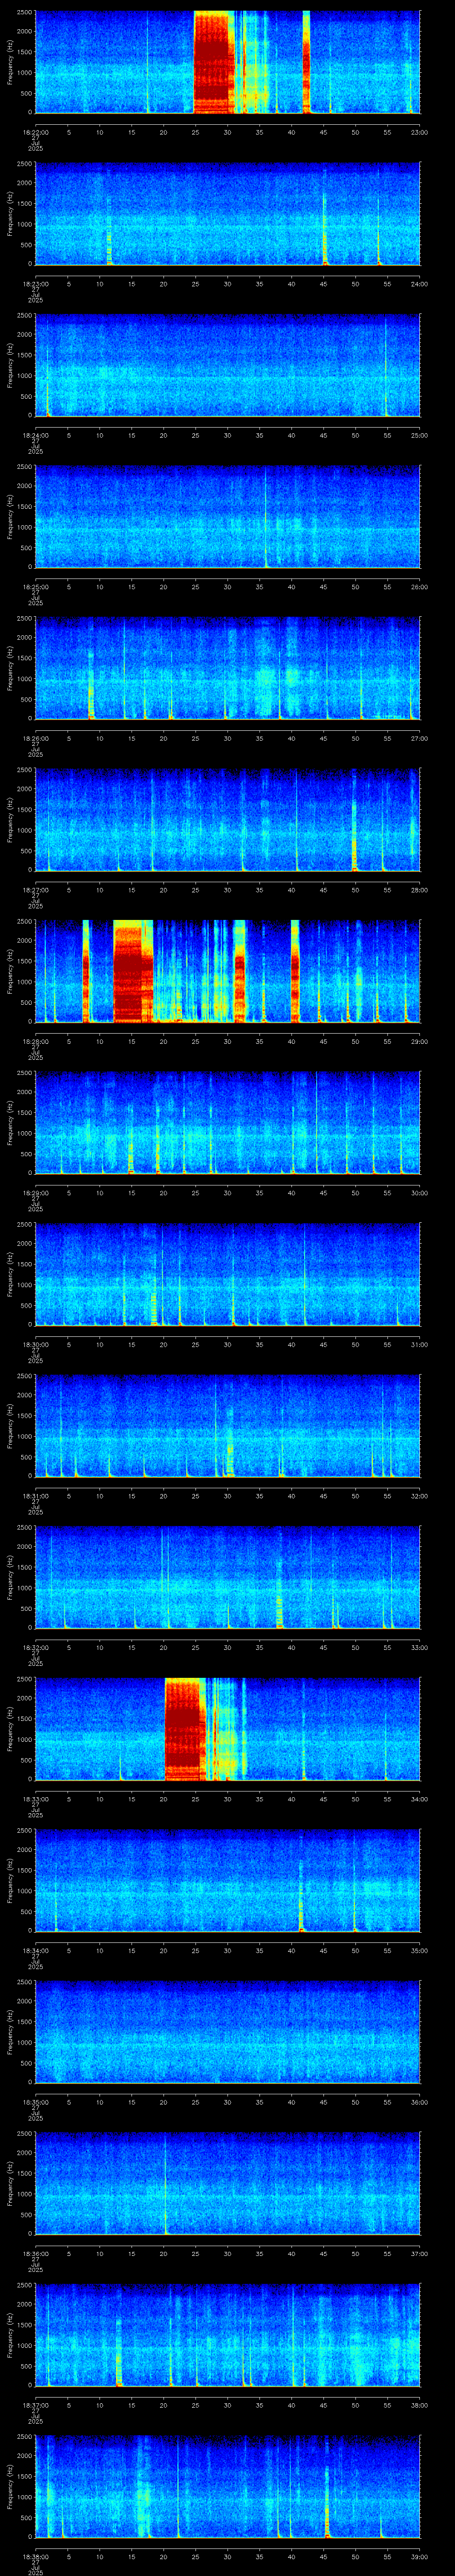Click the 29:00 end time label

click(420, 1041)
